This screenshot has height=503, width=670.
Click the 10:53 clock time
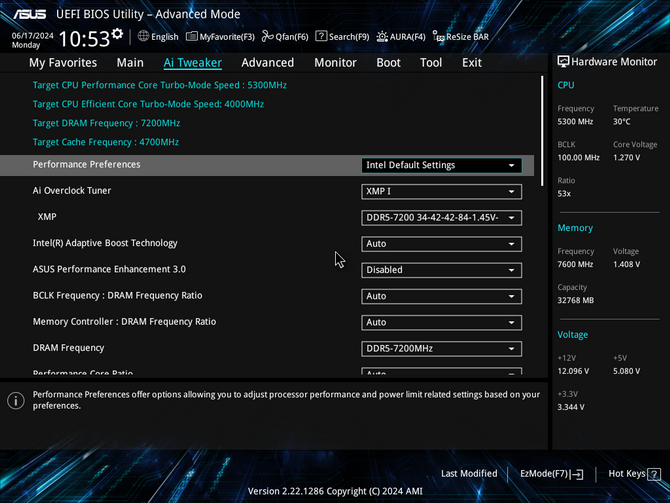coord(84,39)
